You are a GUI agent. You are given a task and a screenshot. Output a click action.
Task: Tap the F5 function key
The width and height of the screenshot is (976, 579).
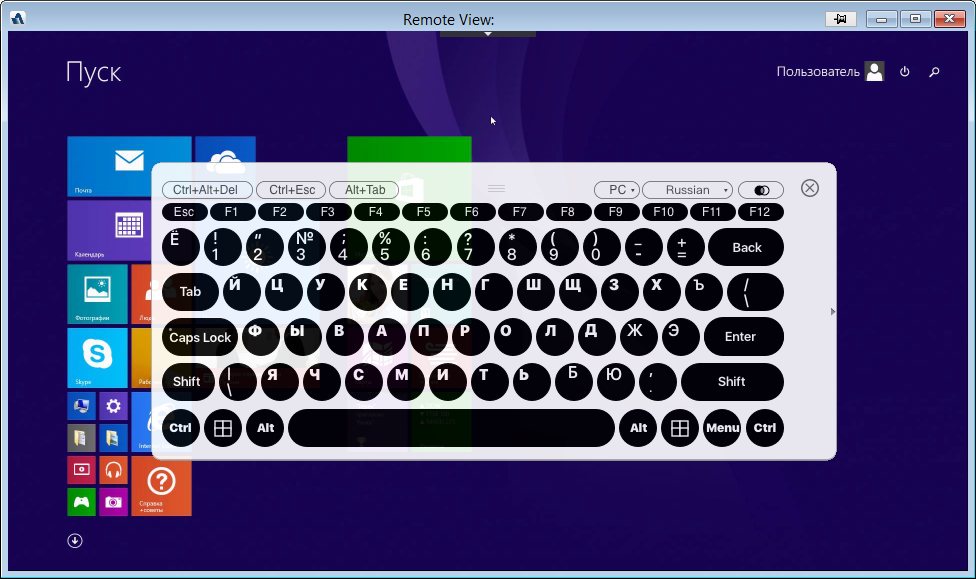424,212
